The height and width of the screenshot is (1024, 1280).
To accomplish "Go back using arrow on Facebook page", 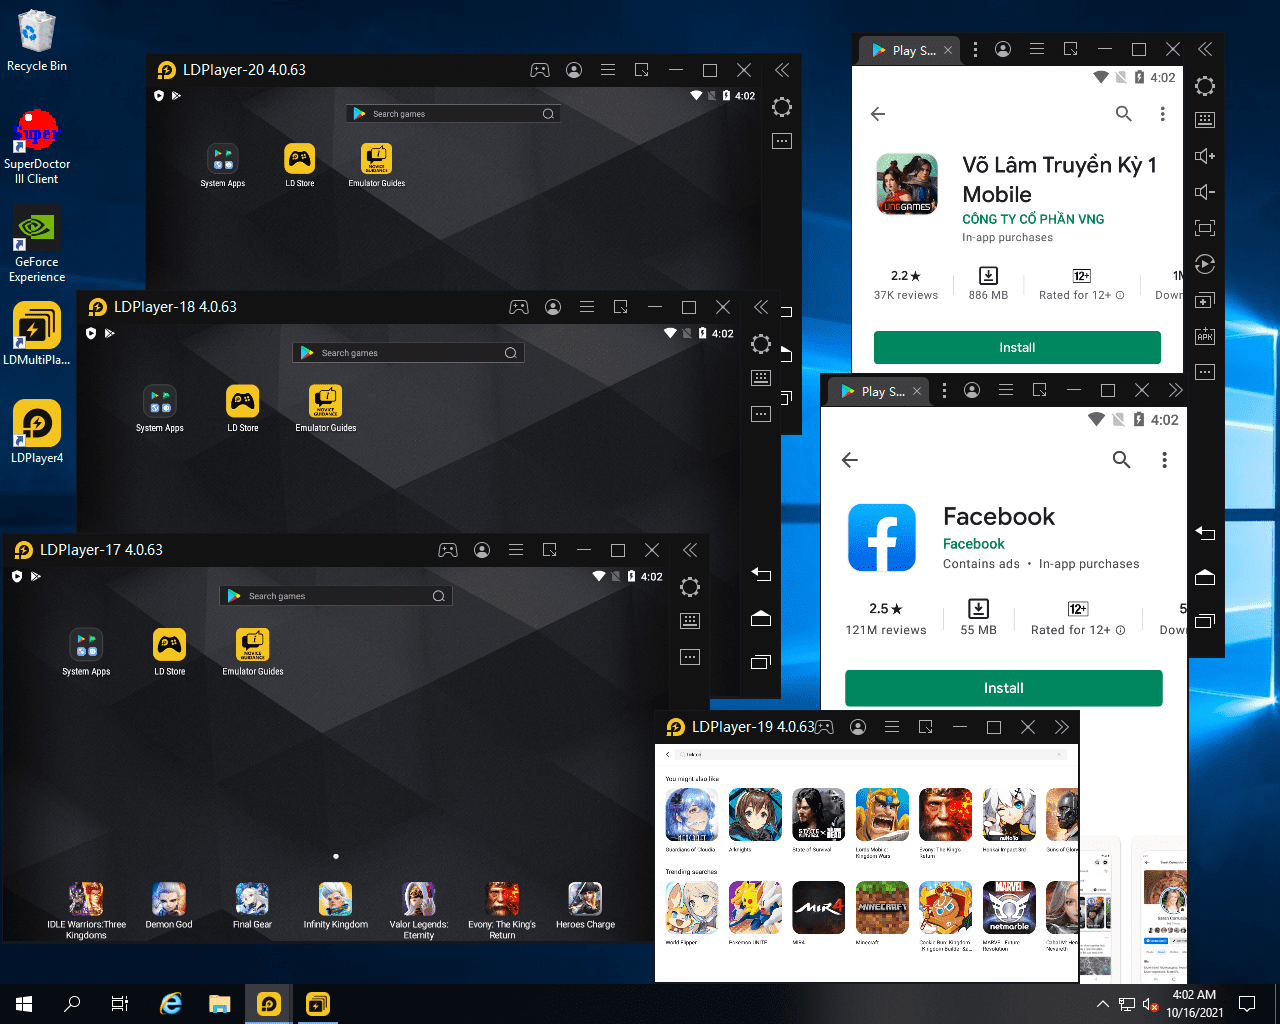I will pyautogui.click(x=850, y=460).
